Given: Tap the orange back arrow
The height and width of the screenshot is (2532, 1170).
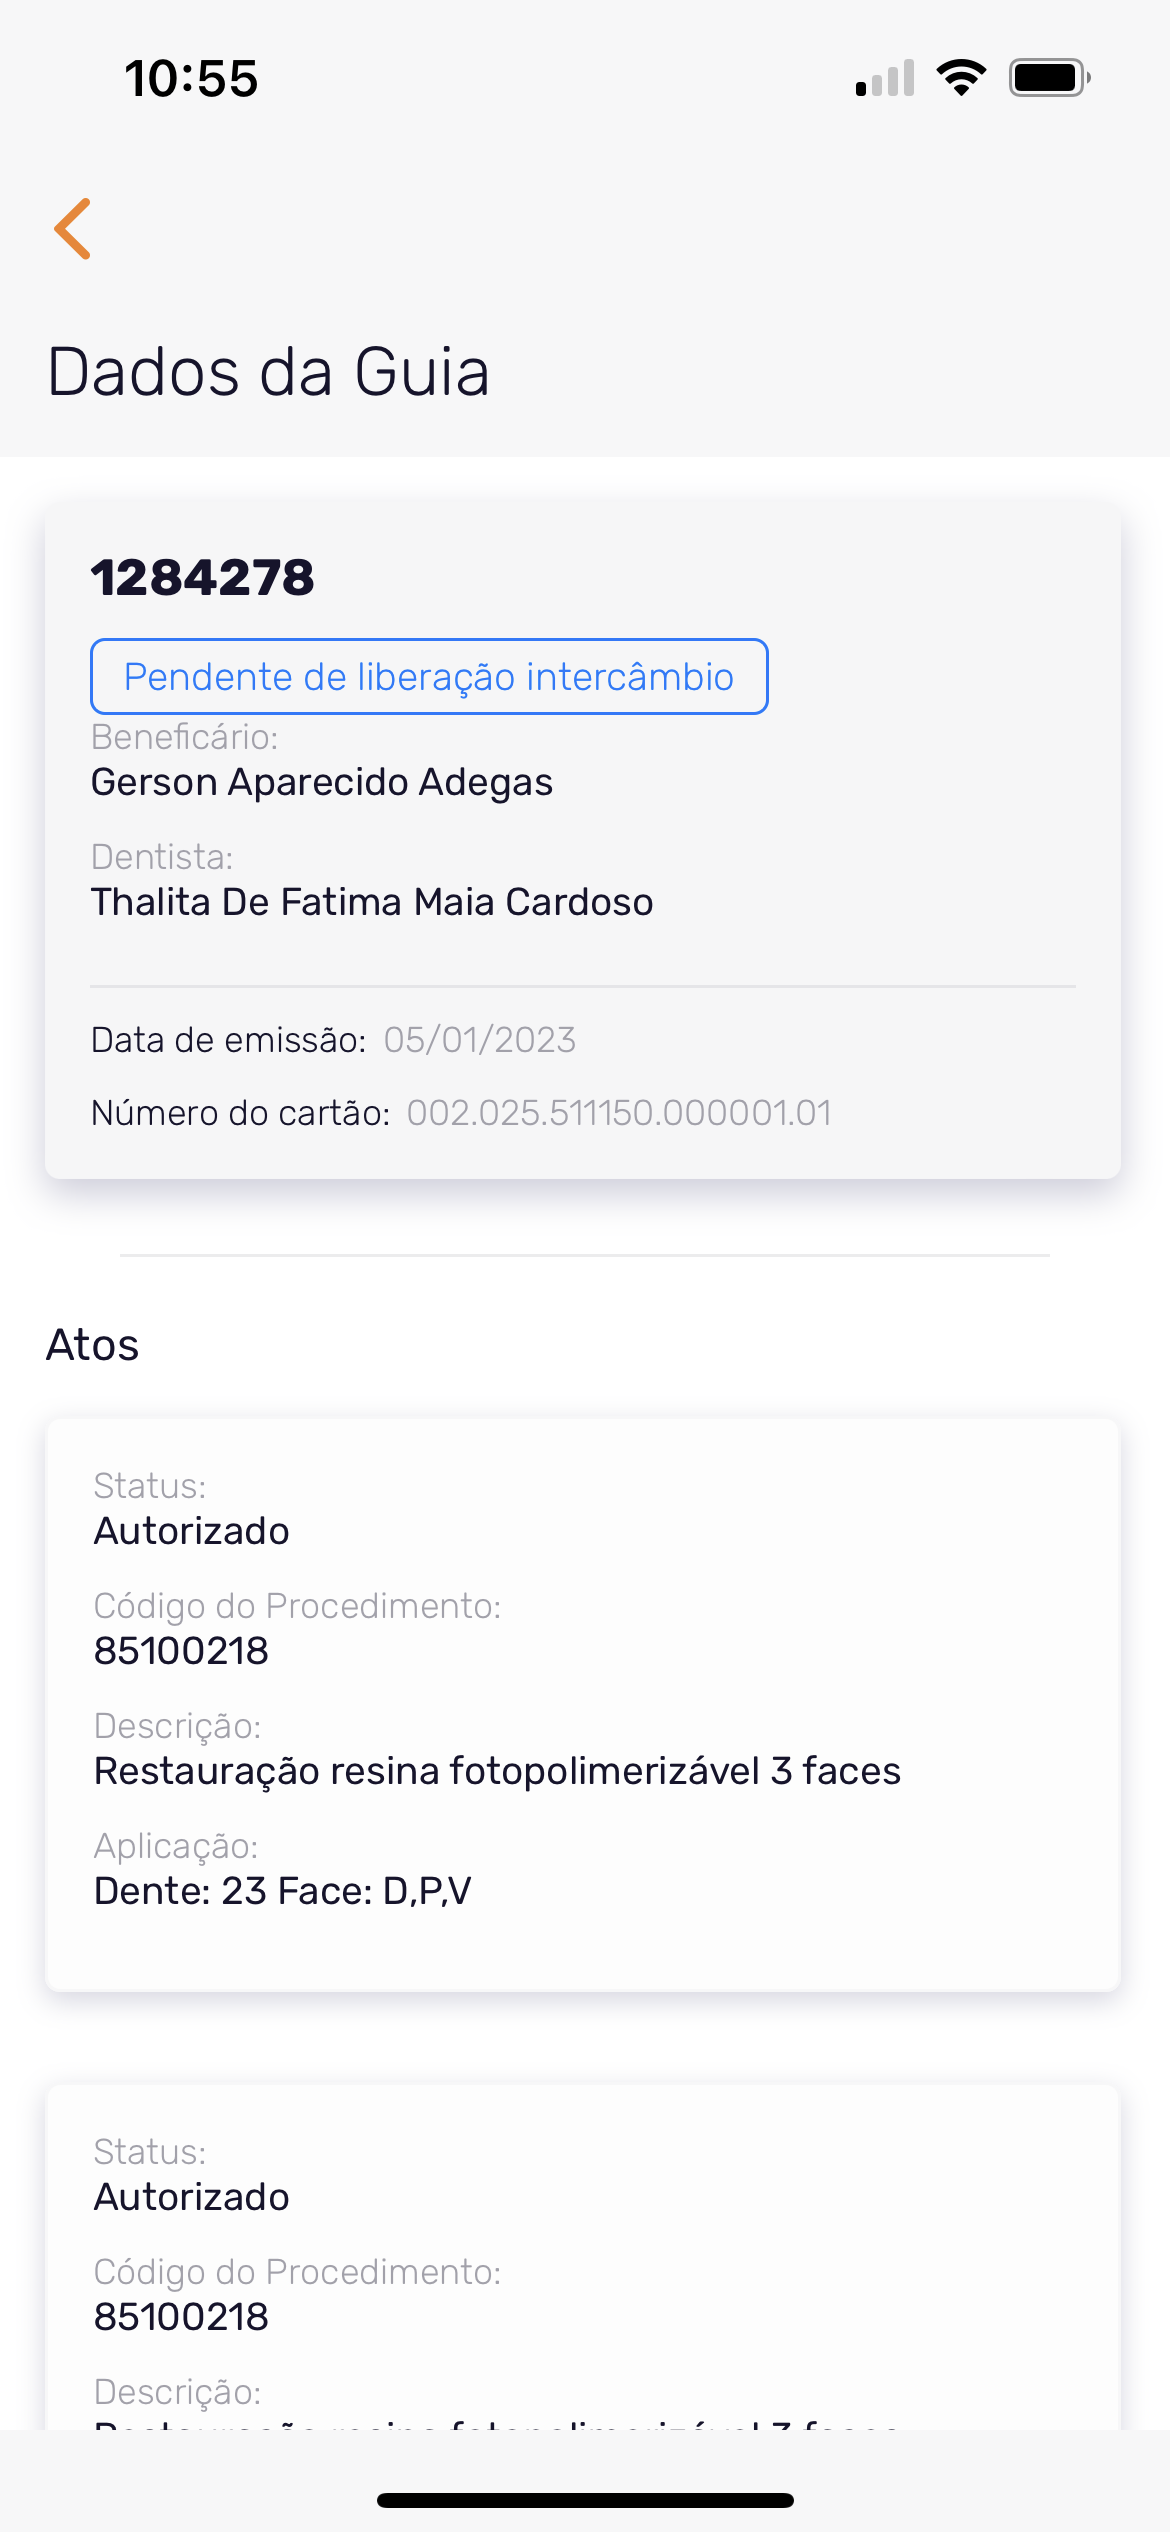Looking at the screenshot, I should coord(73,229).
